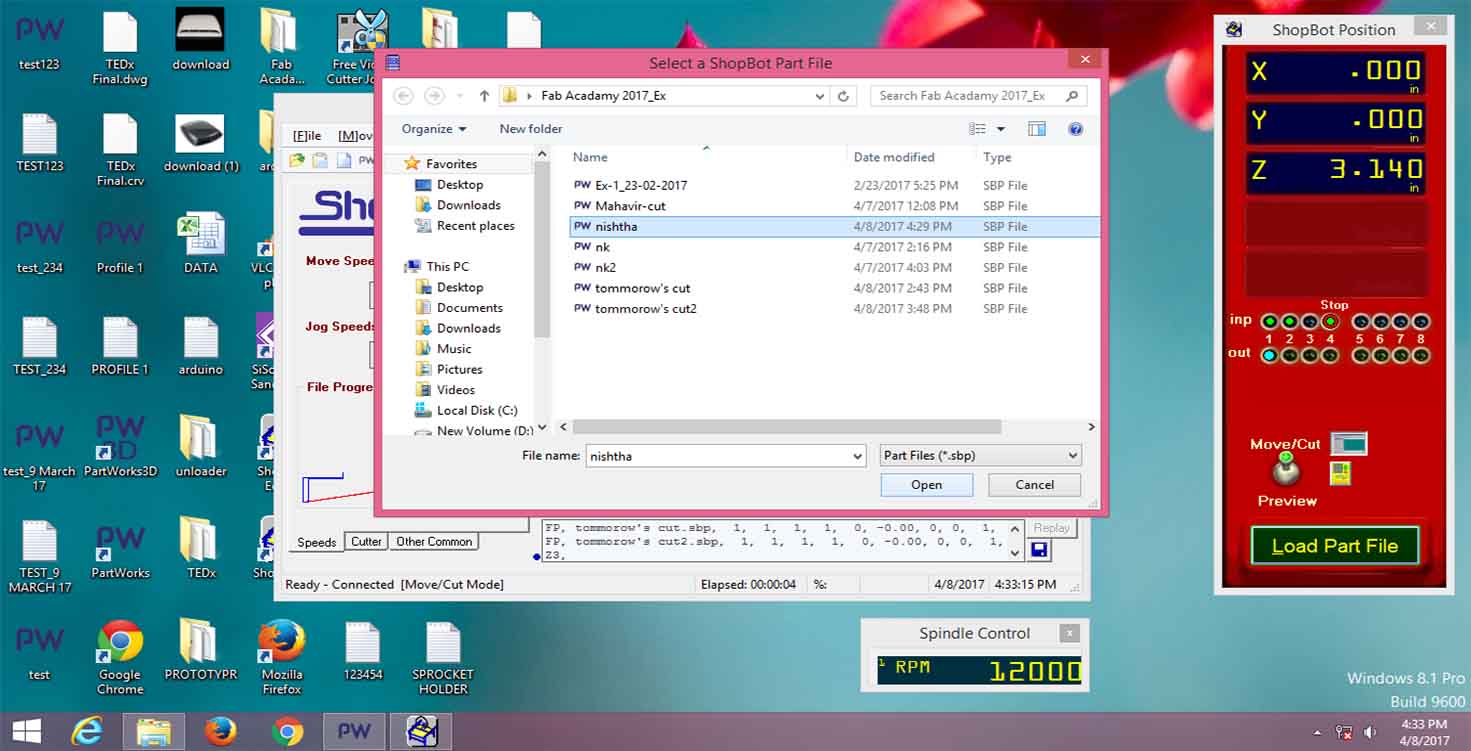Open the address bar history dropdown arrow

[820, 96]
